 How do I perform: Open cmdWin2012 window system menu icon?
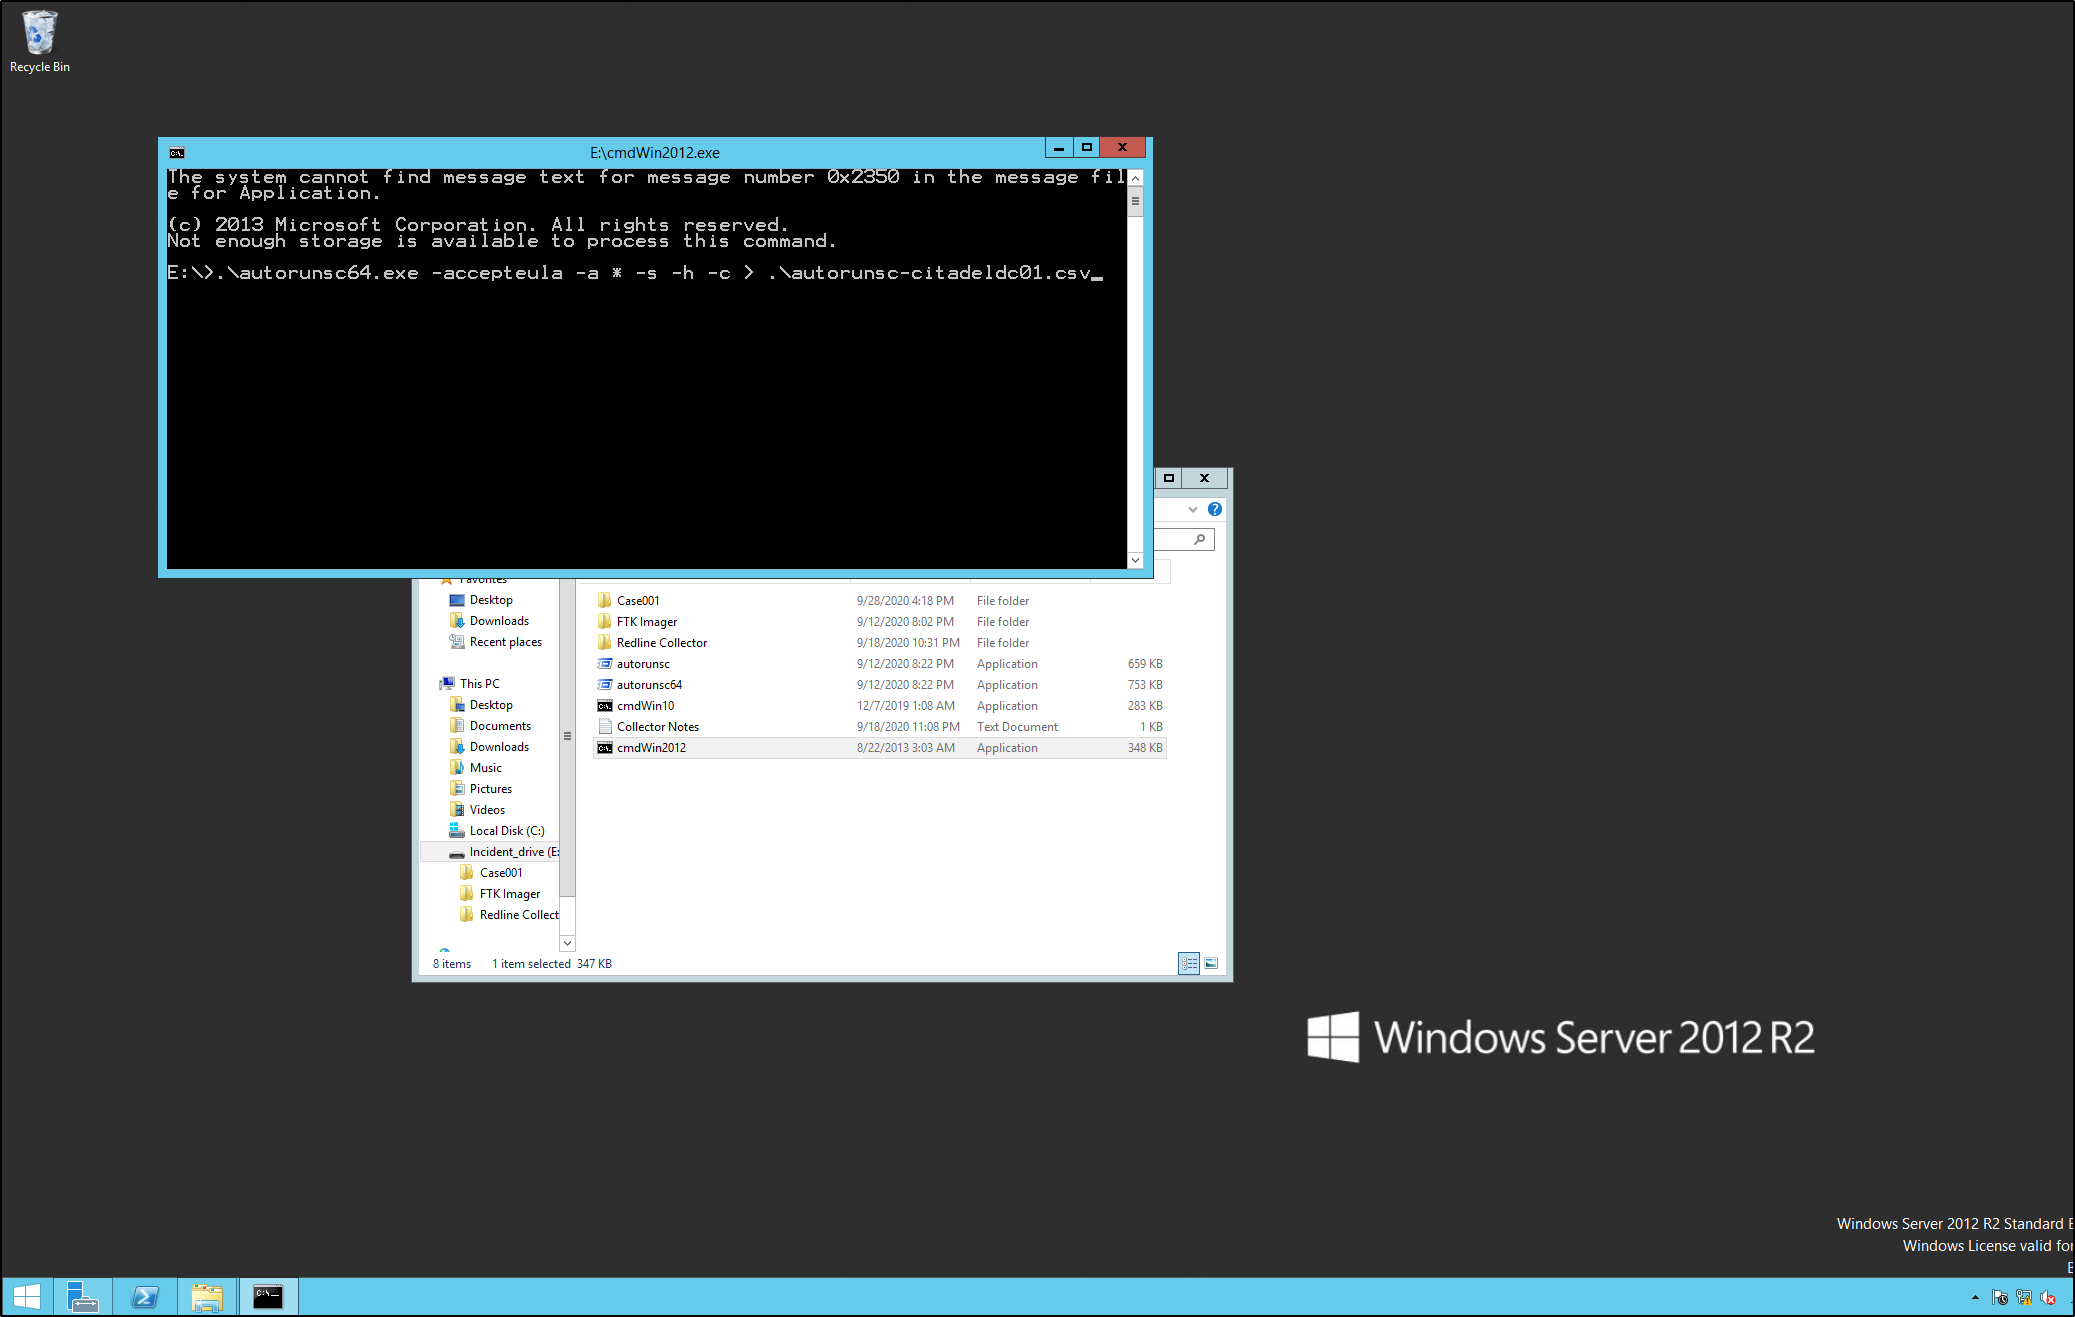(177, 153)
